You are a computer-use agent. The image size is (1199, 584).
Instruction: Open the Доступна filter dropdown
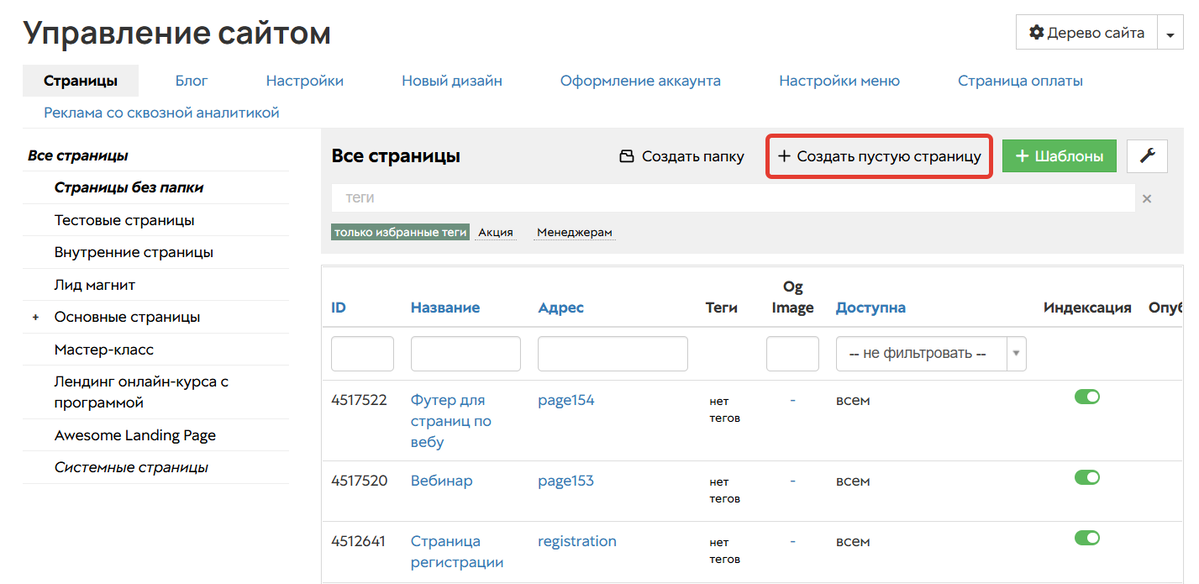click(x=931, y=354)
